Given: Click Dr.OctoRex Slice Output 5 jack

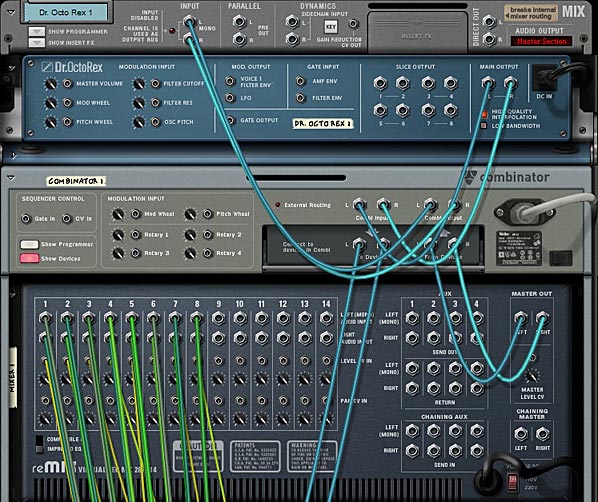Looking at the screenshot, I should [x=380, y=110].
